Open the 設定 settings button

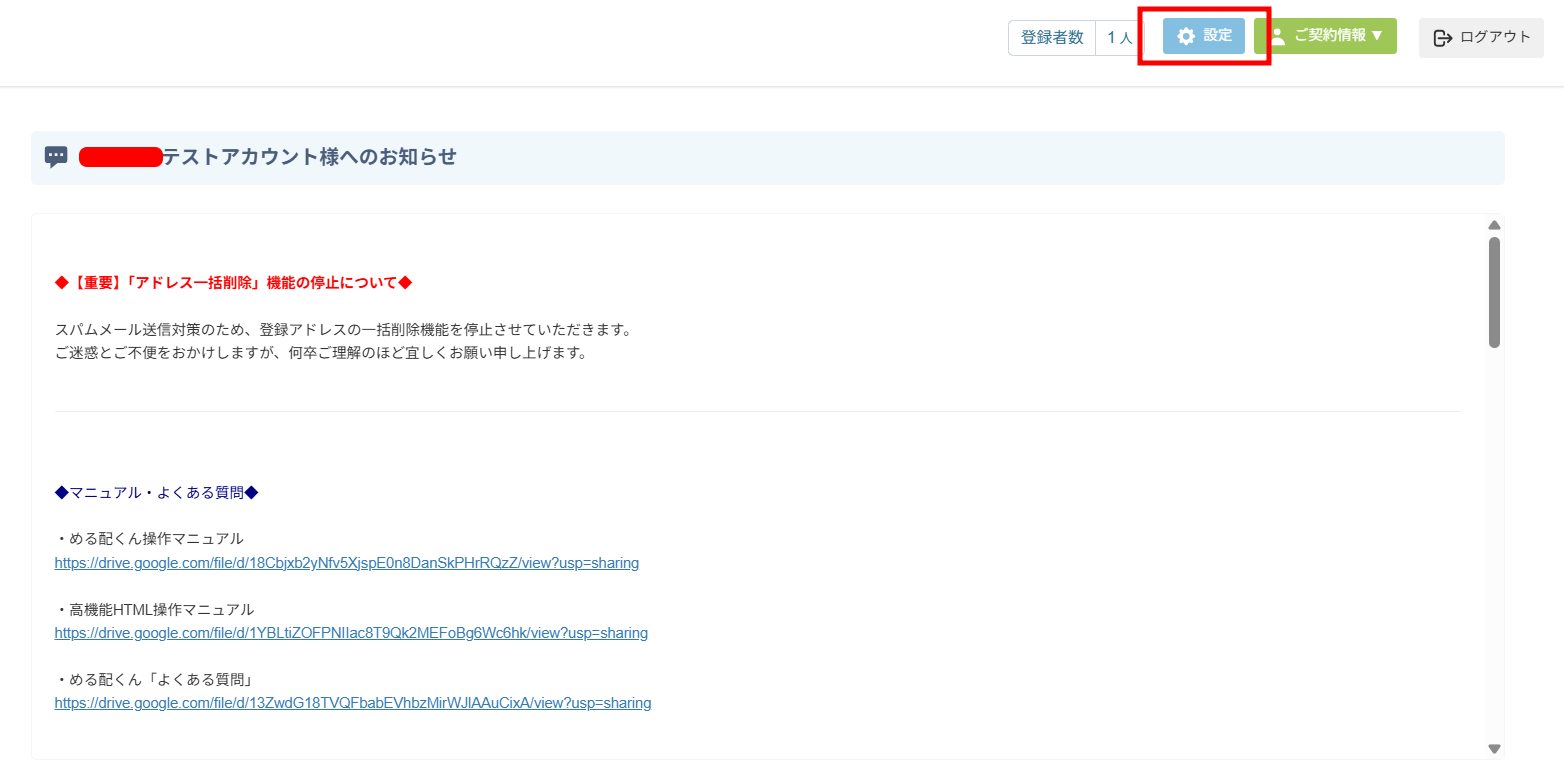[1204, 36]
